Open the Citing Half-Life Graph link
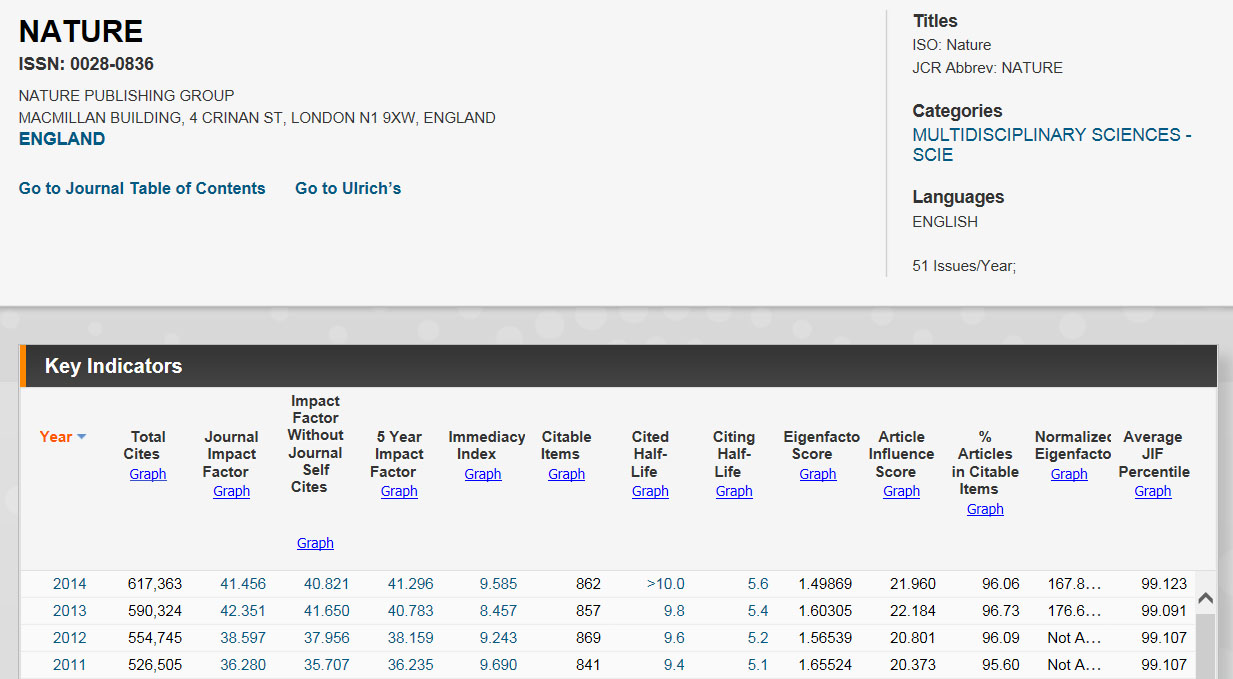This screenshot has width=1233, height=679. (734, 491)
